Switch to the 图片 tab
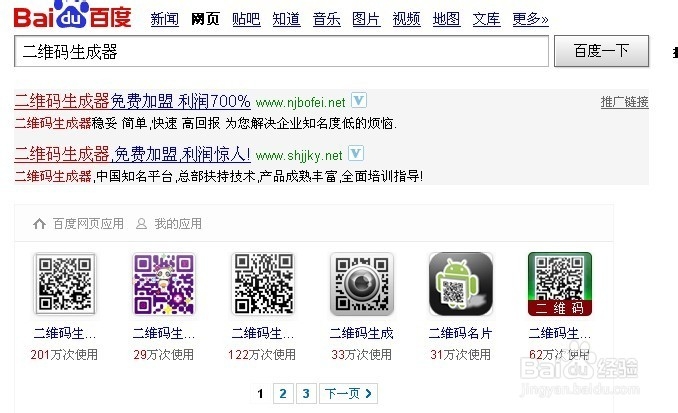678x413 pixels. [366, 19]
